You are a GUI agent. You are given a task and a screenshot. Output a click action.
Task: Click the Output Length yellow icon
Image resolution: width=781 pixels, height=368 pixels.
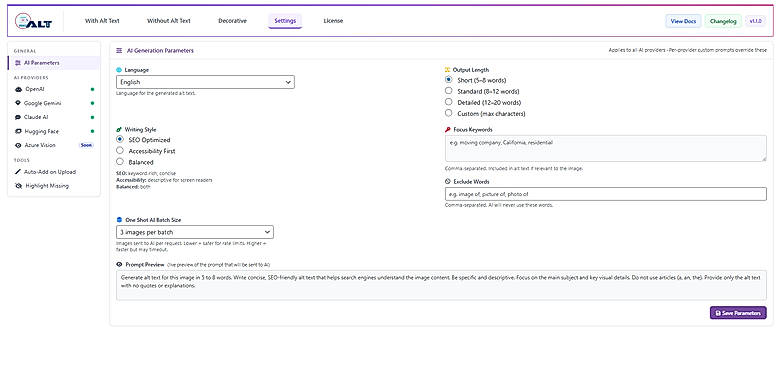click(447, 70)
